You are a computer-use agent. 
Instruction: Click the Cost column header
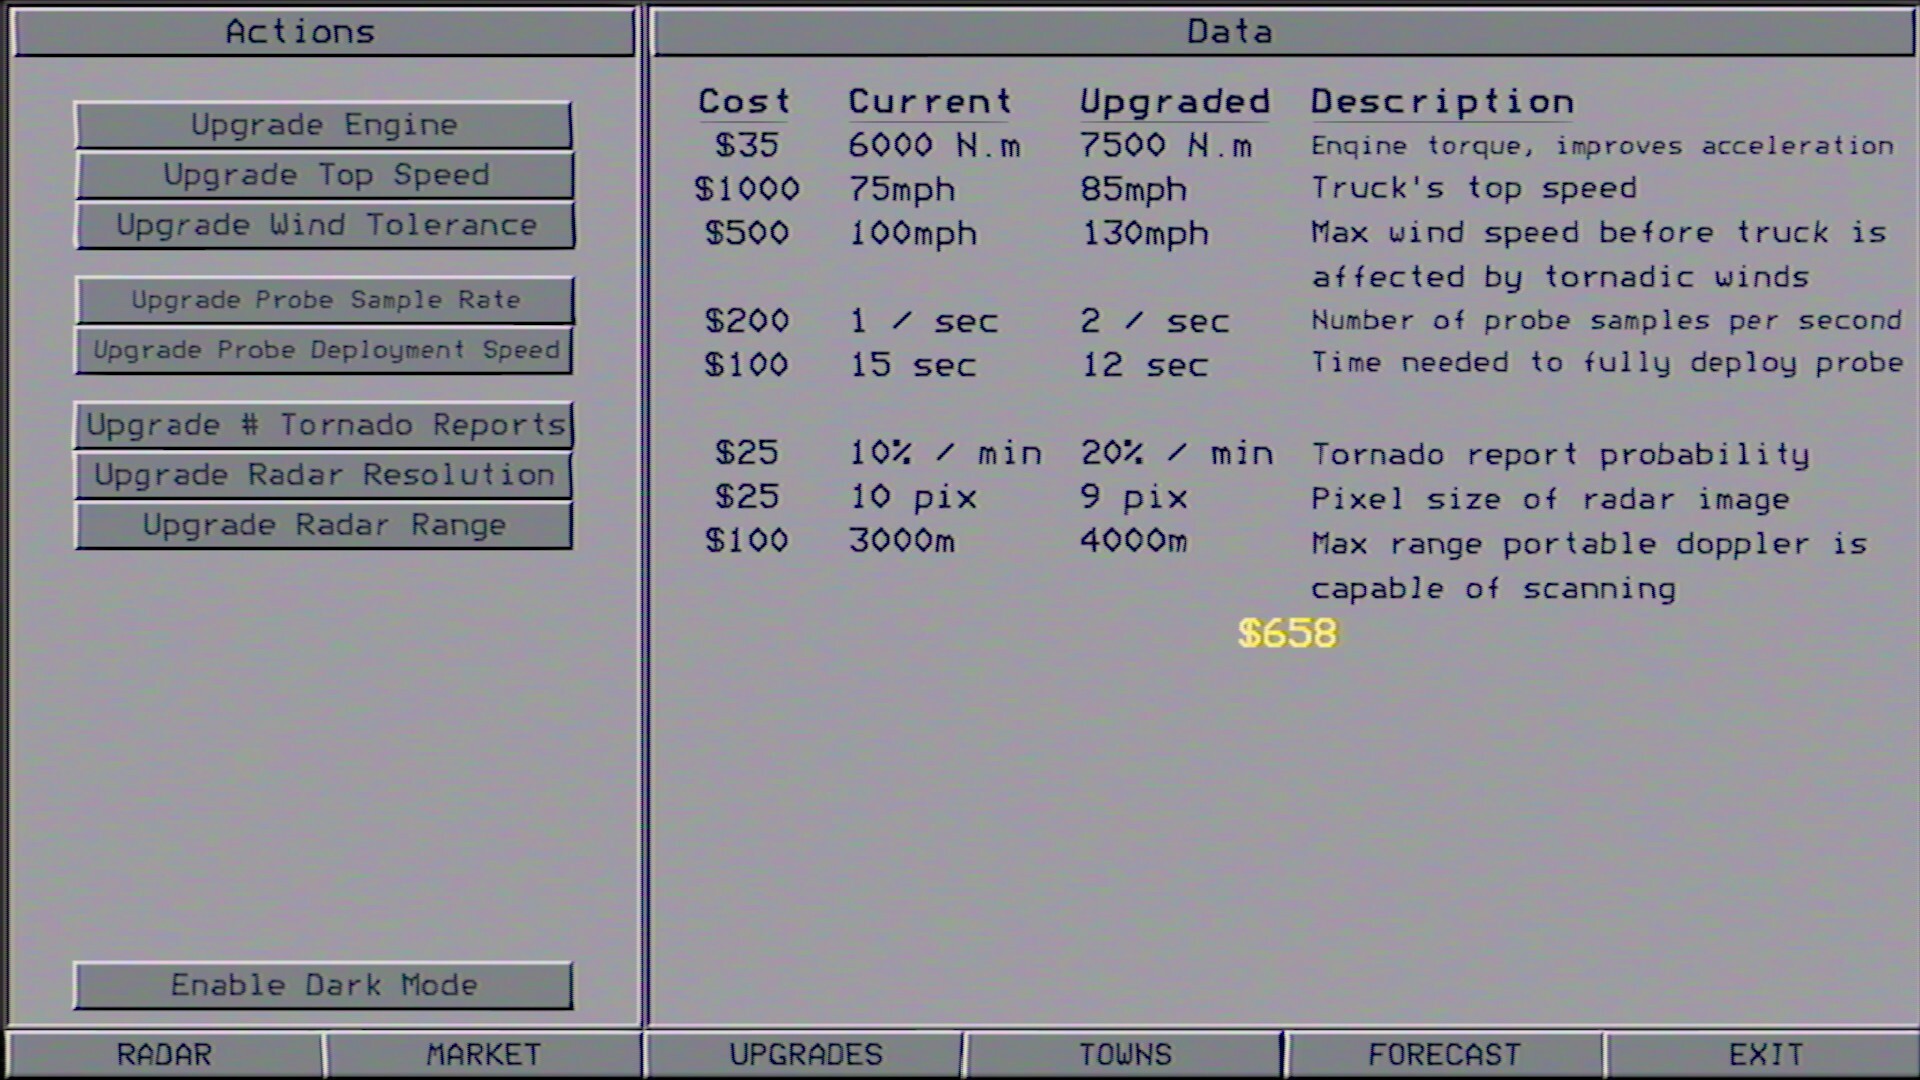(x=744, y=100)
